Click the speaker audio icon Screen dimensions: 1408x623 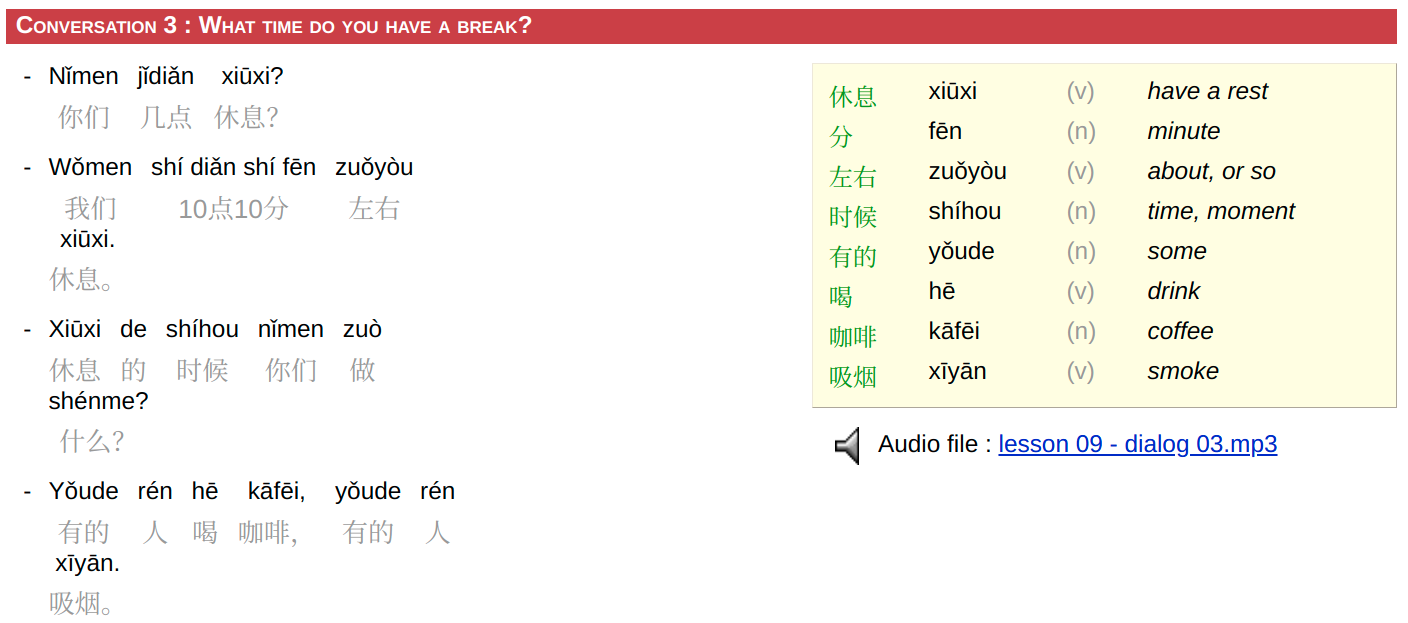pyautogui.click(x=848, y=445)
